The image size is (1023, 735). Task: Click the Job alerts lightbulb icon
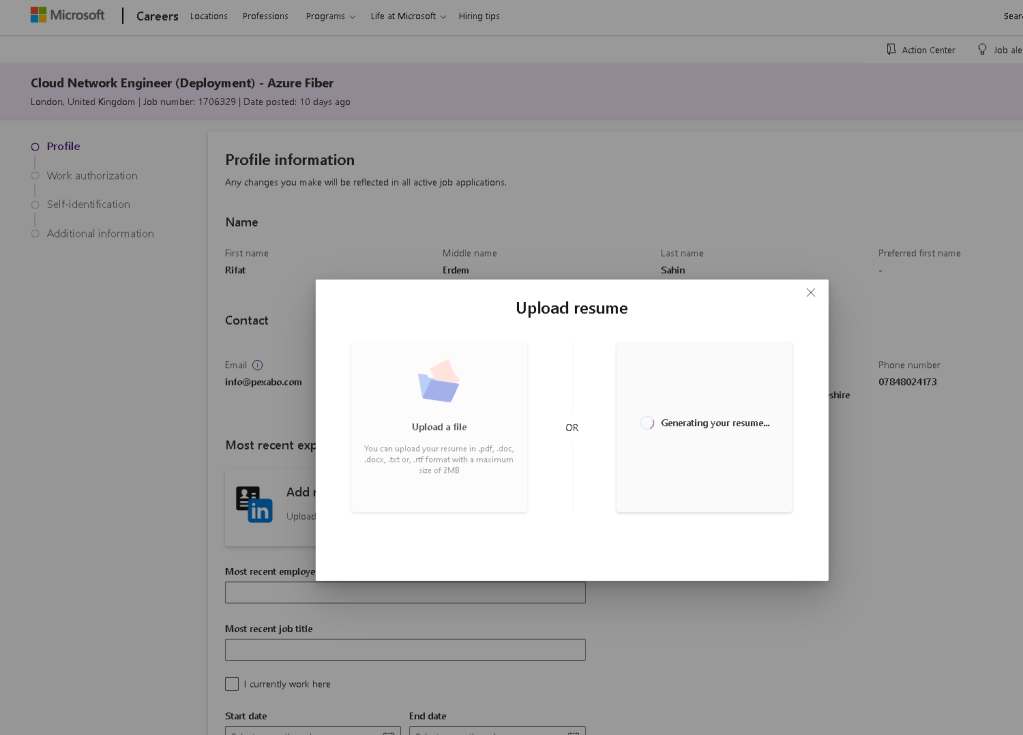pyautogui.click(x=982, y=50)
